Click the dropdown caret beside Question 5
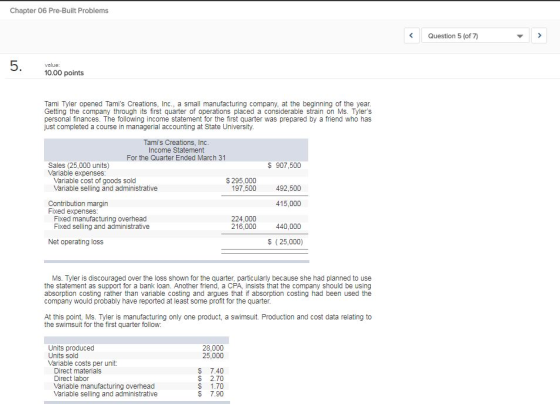 pos(520,36)
